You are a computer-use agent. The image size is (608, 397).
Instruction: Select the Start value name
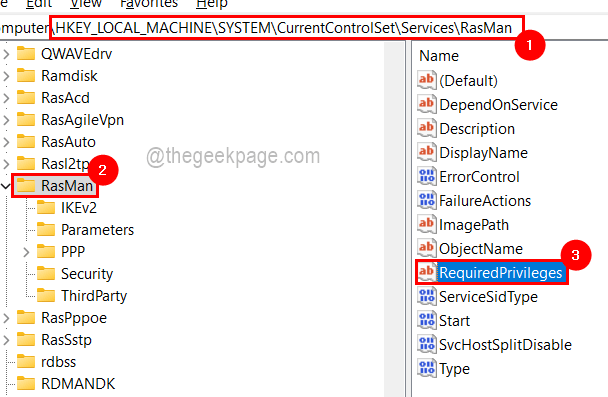tap(454, 321)
